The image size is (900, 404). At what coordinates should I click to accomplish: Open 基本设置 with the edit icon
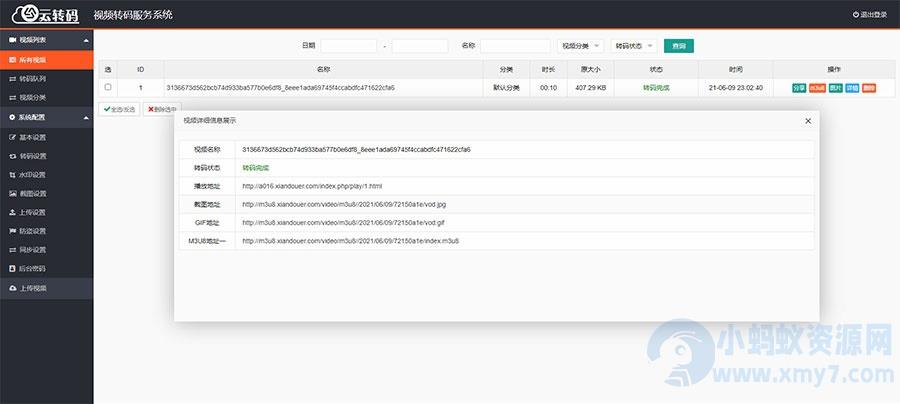46,137
